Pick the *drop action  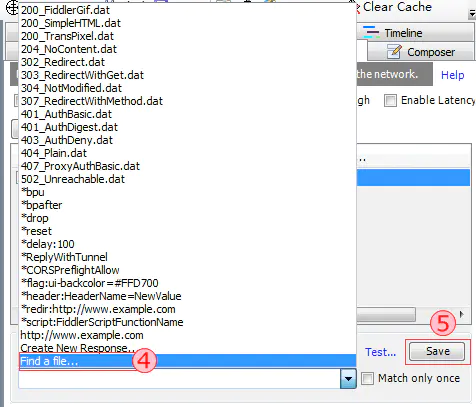tap(187, 218)
